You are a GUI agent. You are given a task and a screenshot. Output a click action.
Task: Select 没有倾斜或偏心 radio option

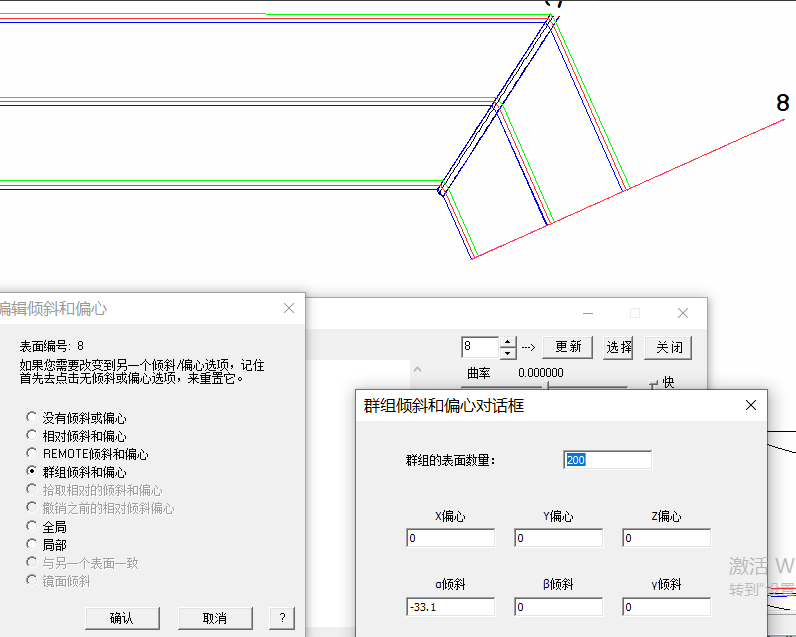tap(32, 418)
